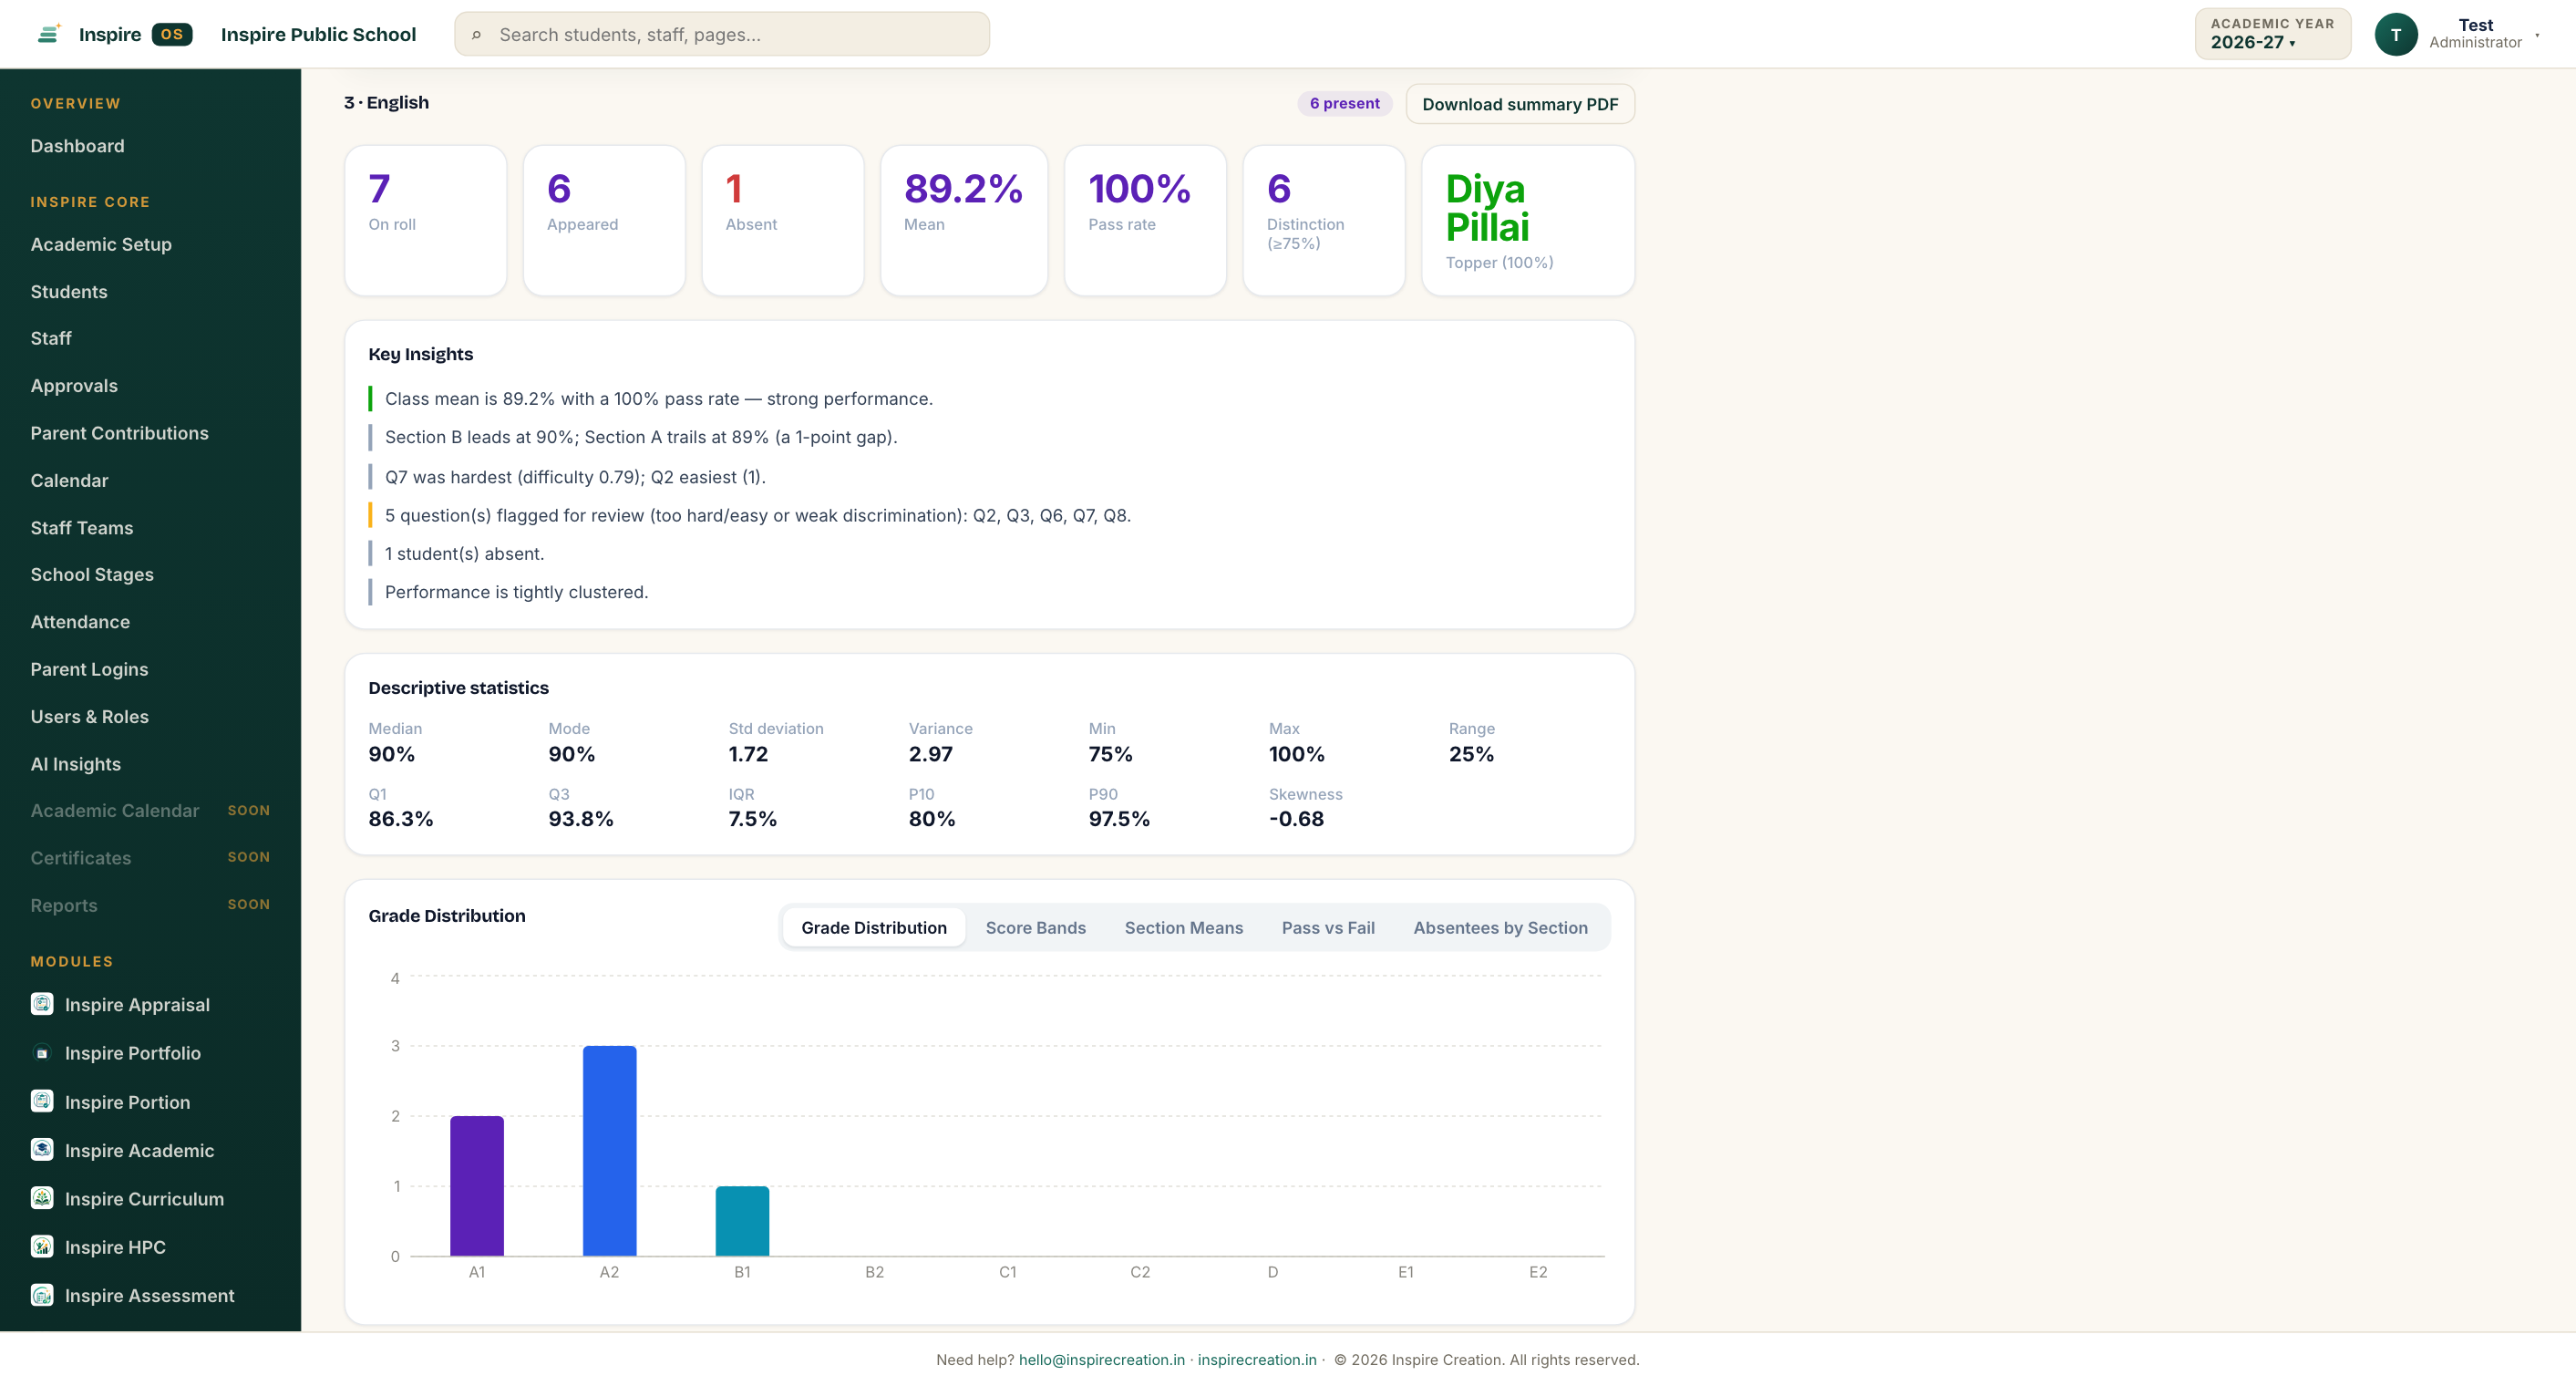
Task: Click the 89.2% Mean stat card
Action: tap(964, 220)
